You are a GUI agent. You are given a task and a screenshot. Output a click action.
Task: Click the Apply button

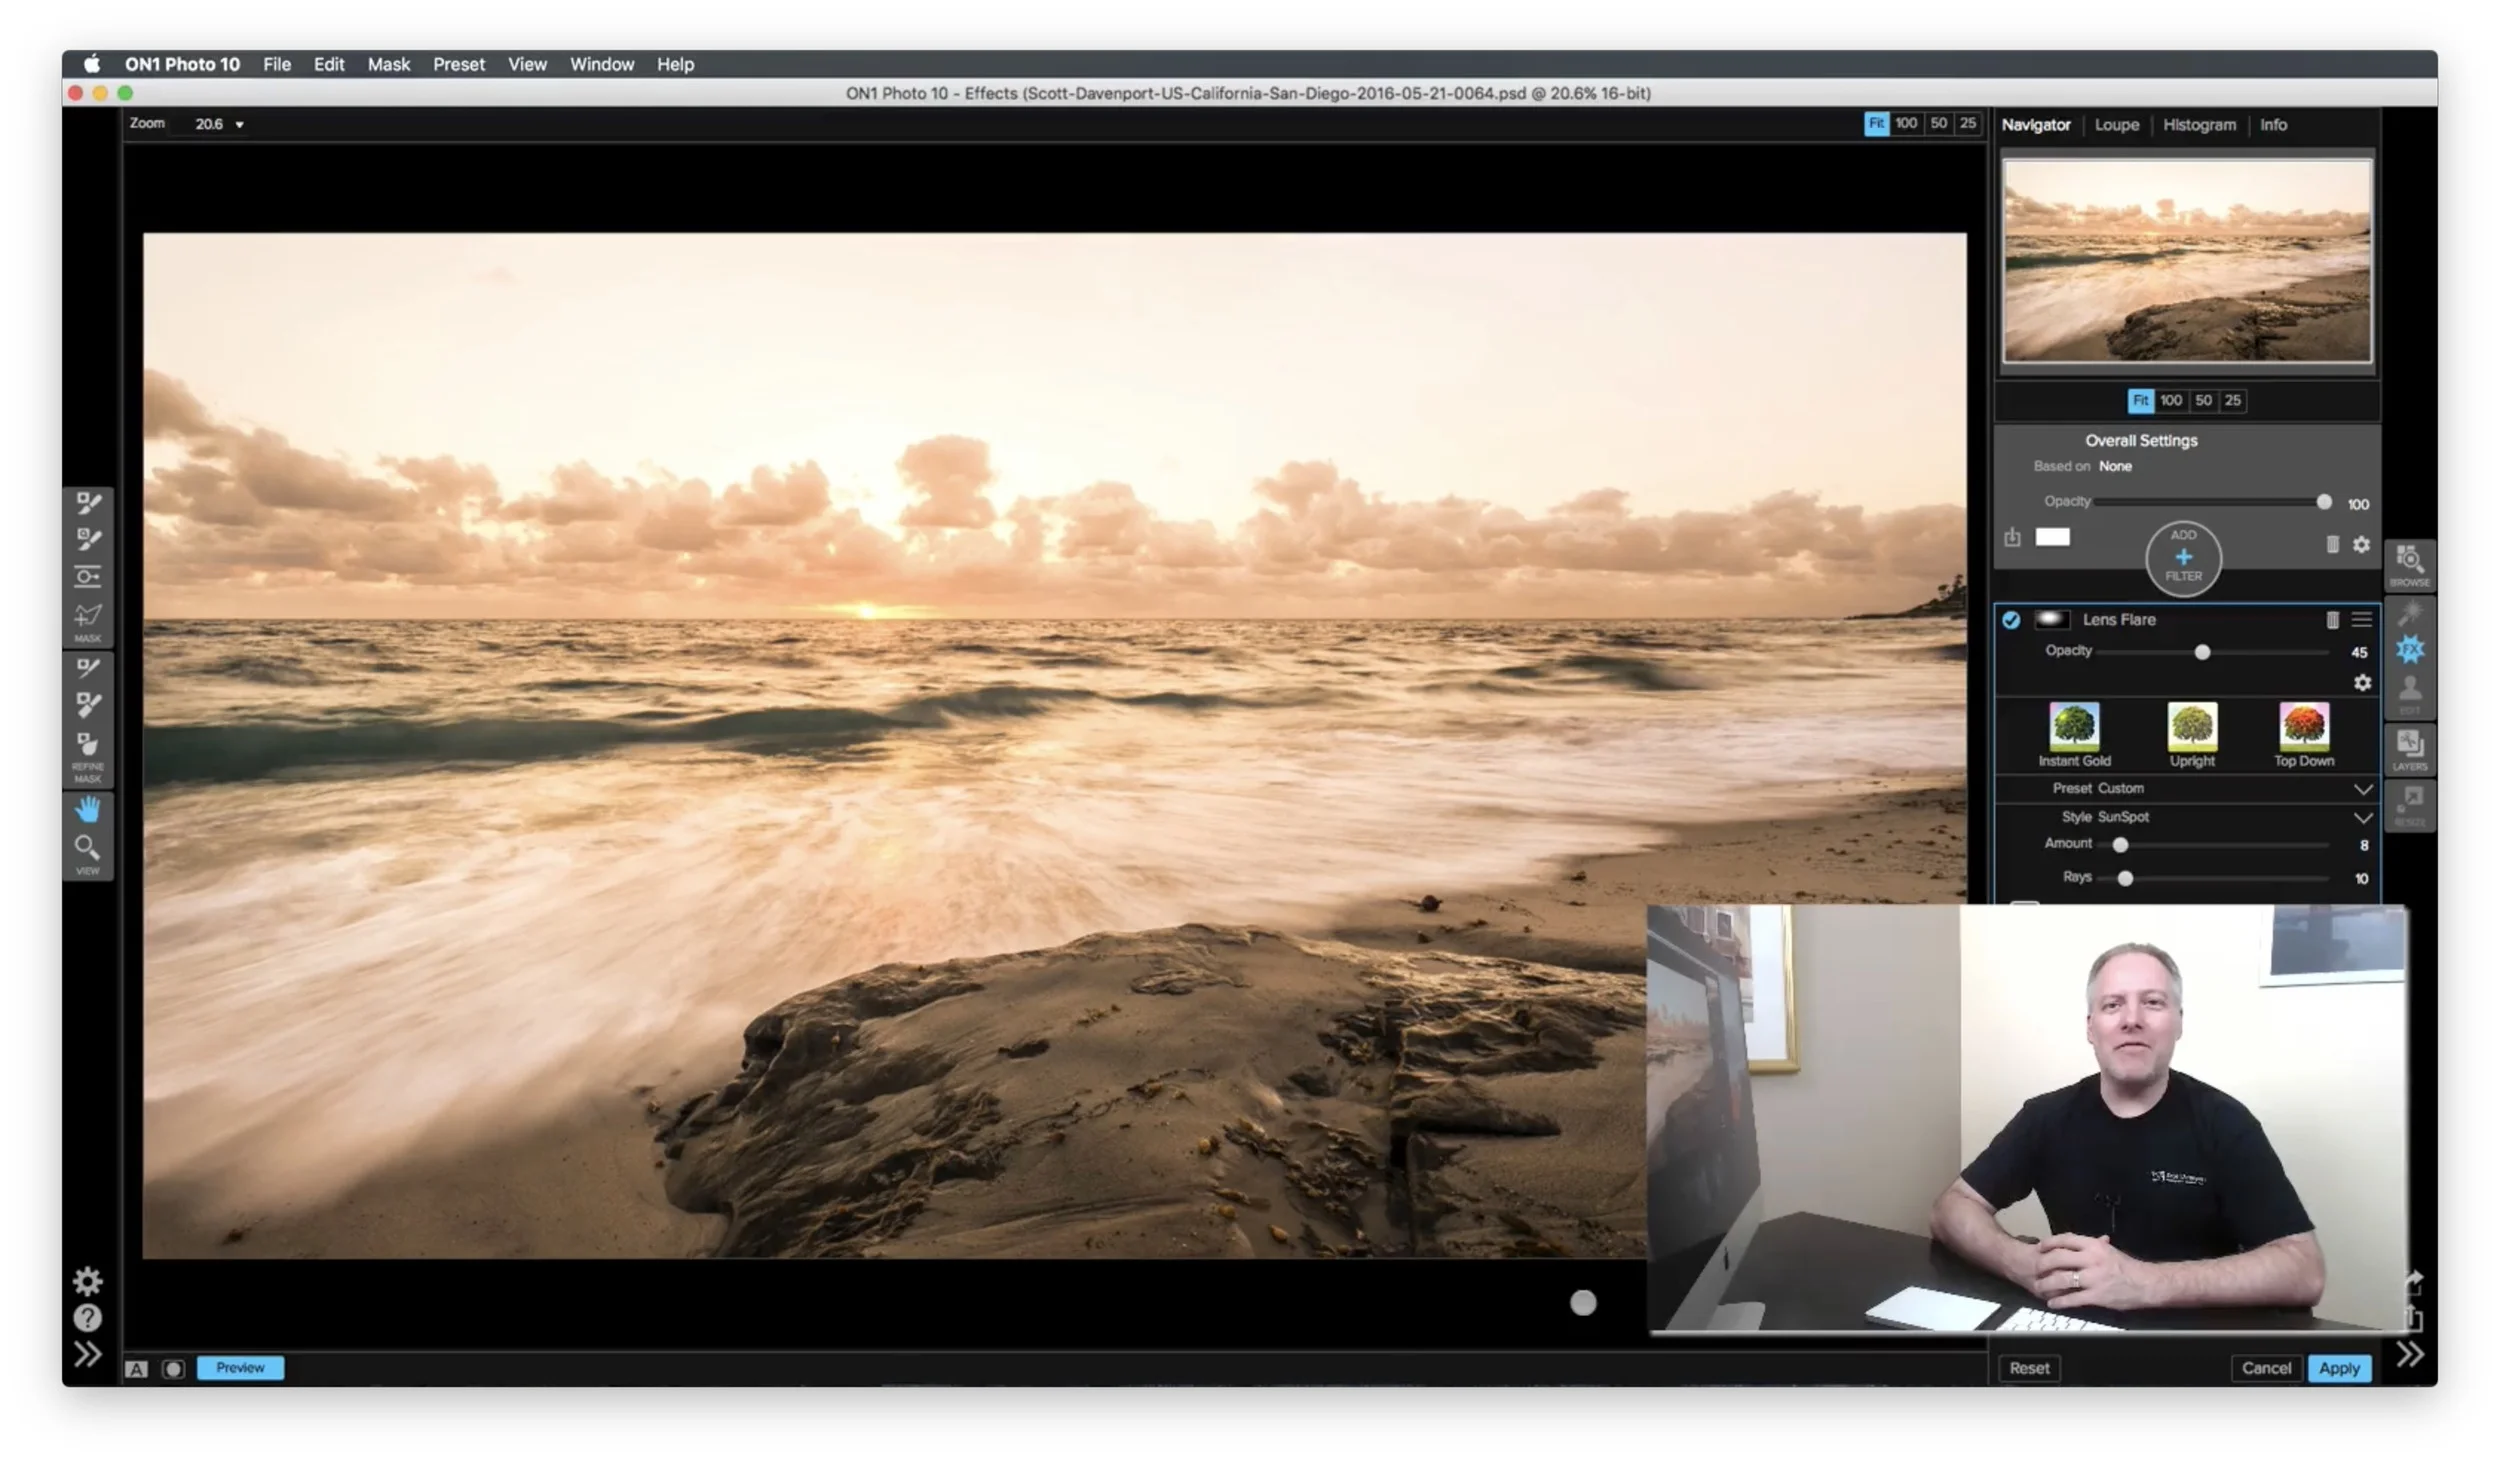(x=2338, y=1368)
